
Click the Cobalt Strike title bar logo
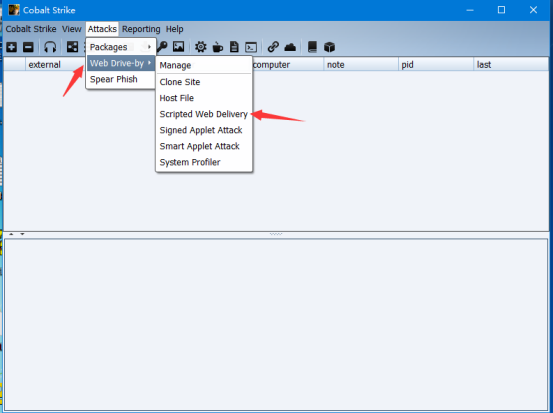14,10
